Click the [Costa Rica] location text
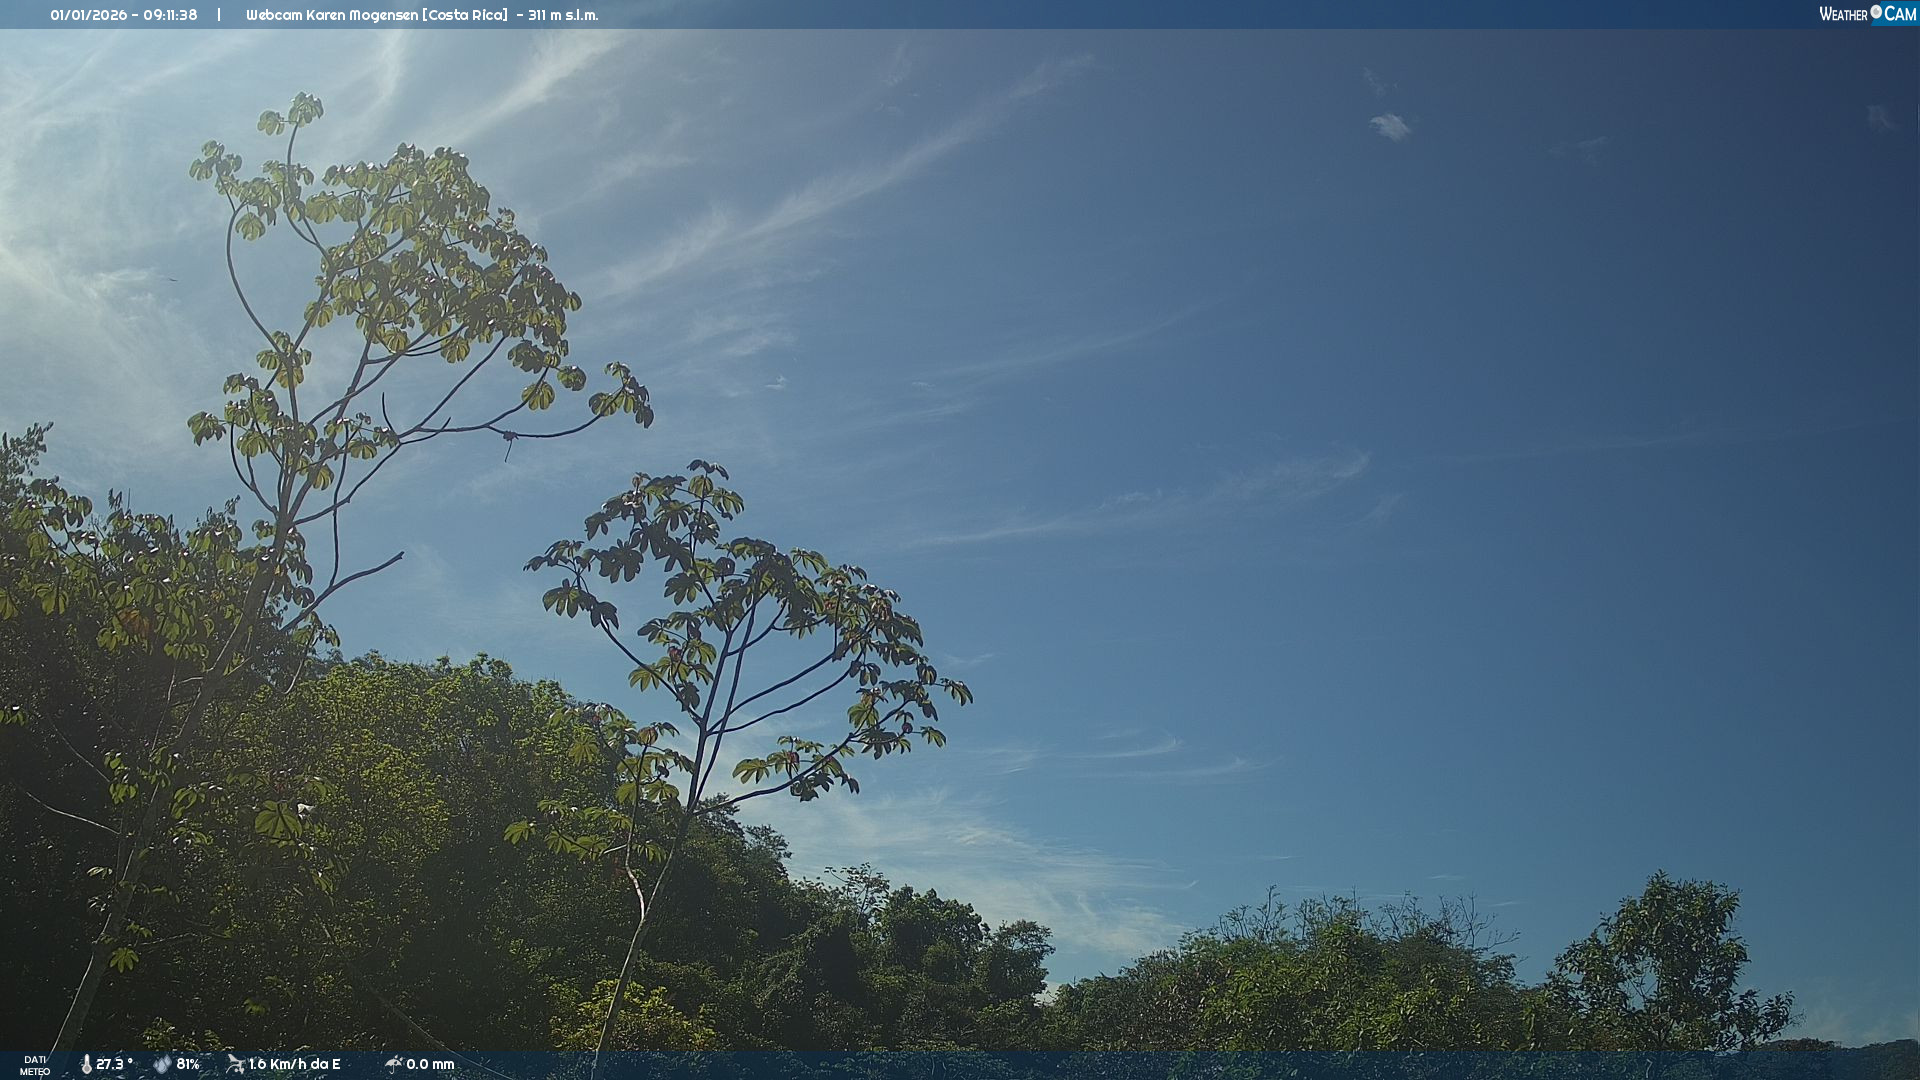The height and width of the screenshot is (1080, 1920). click(465, 15)
